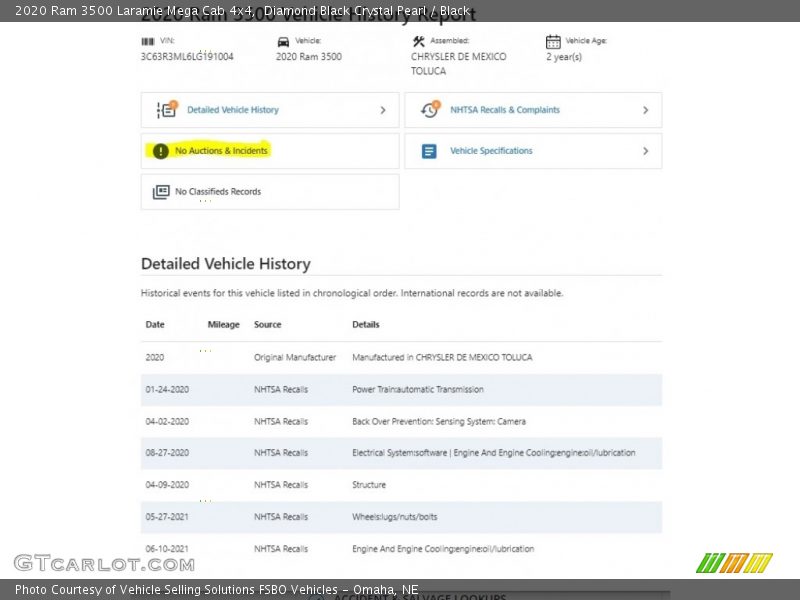Click the VIN barcode icon
This screenshot has width=800, height=600.
148,41
